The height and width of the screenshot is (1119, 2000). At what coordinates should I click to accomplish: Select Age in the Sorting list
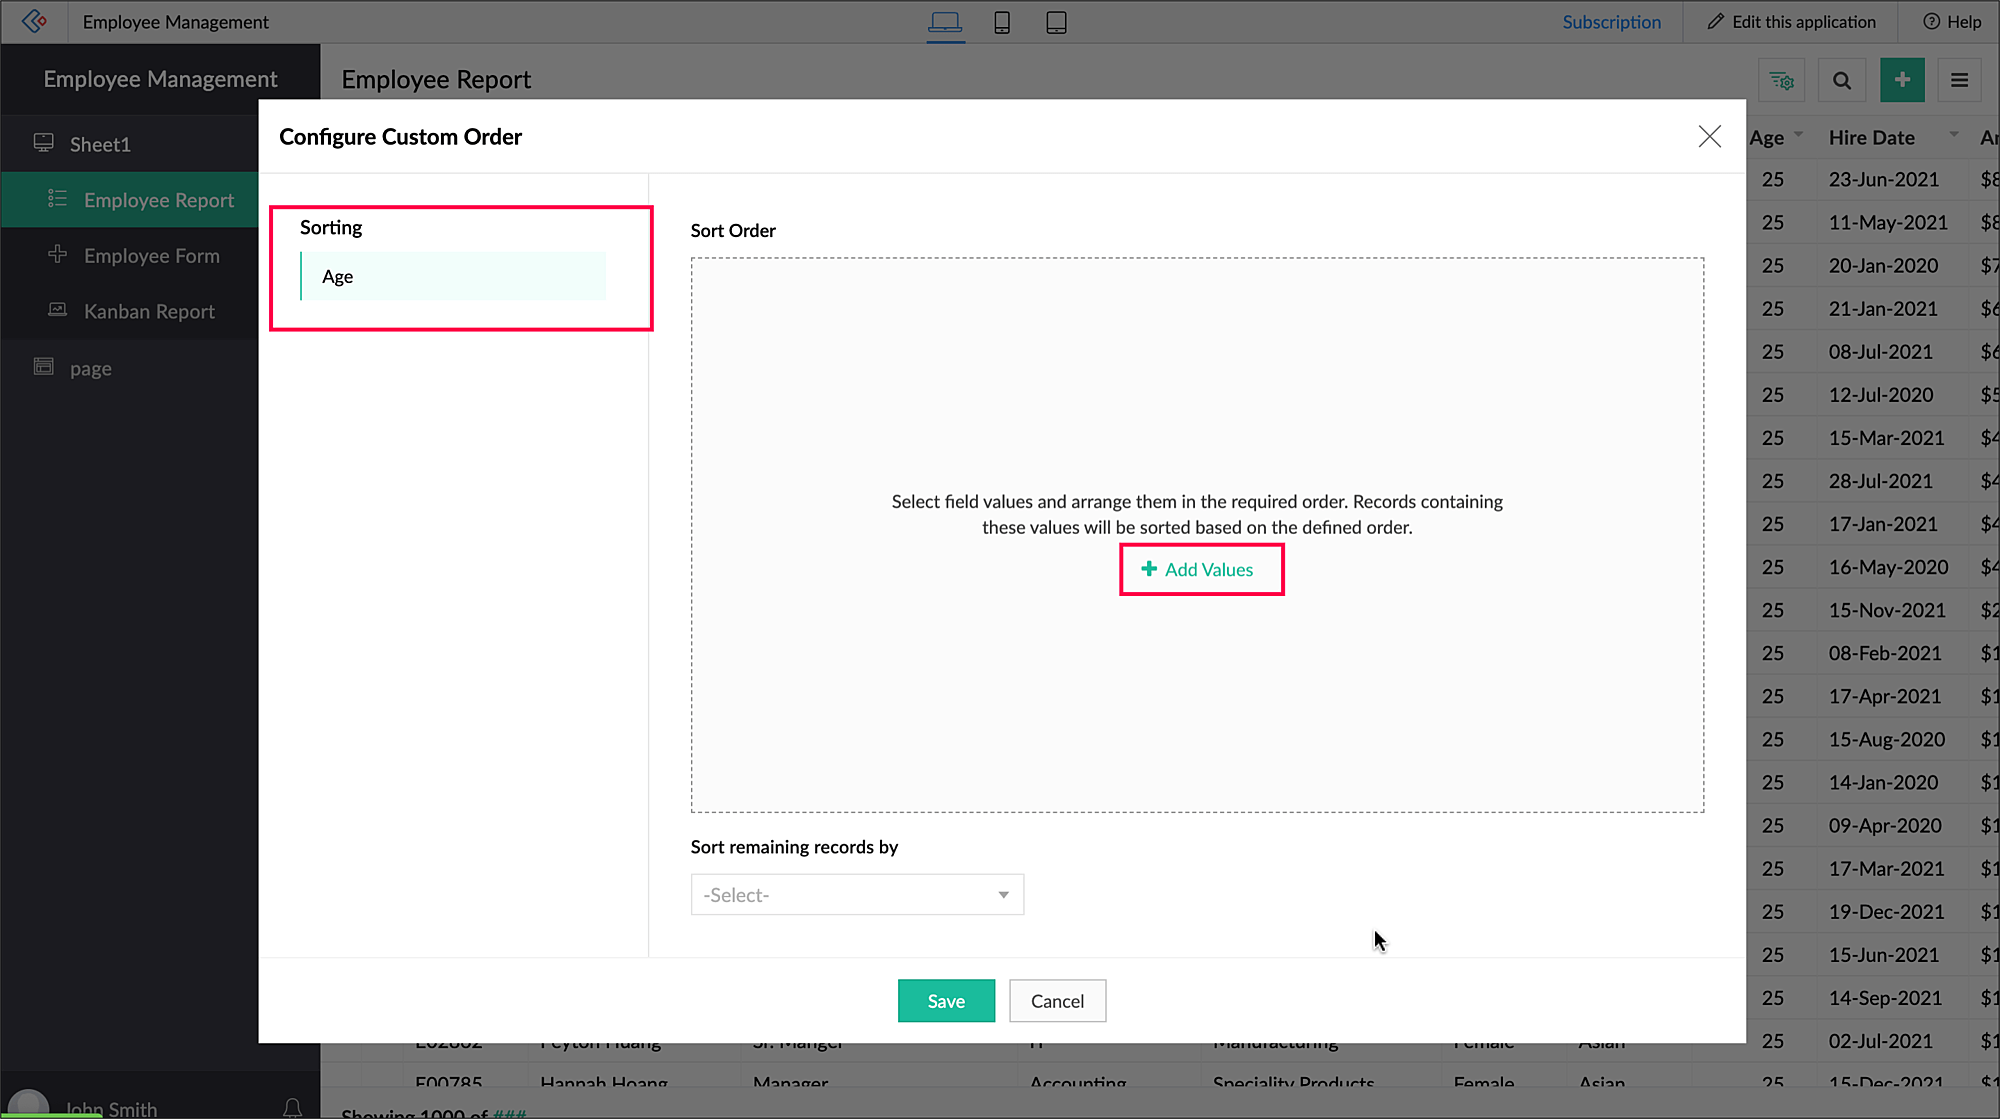click(x=453, y=277)
